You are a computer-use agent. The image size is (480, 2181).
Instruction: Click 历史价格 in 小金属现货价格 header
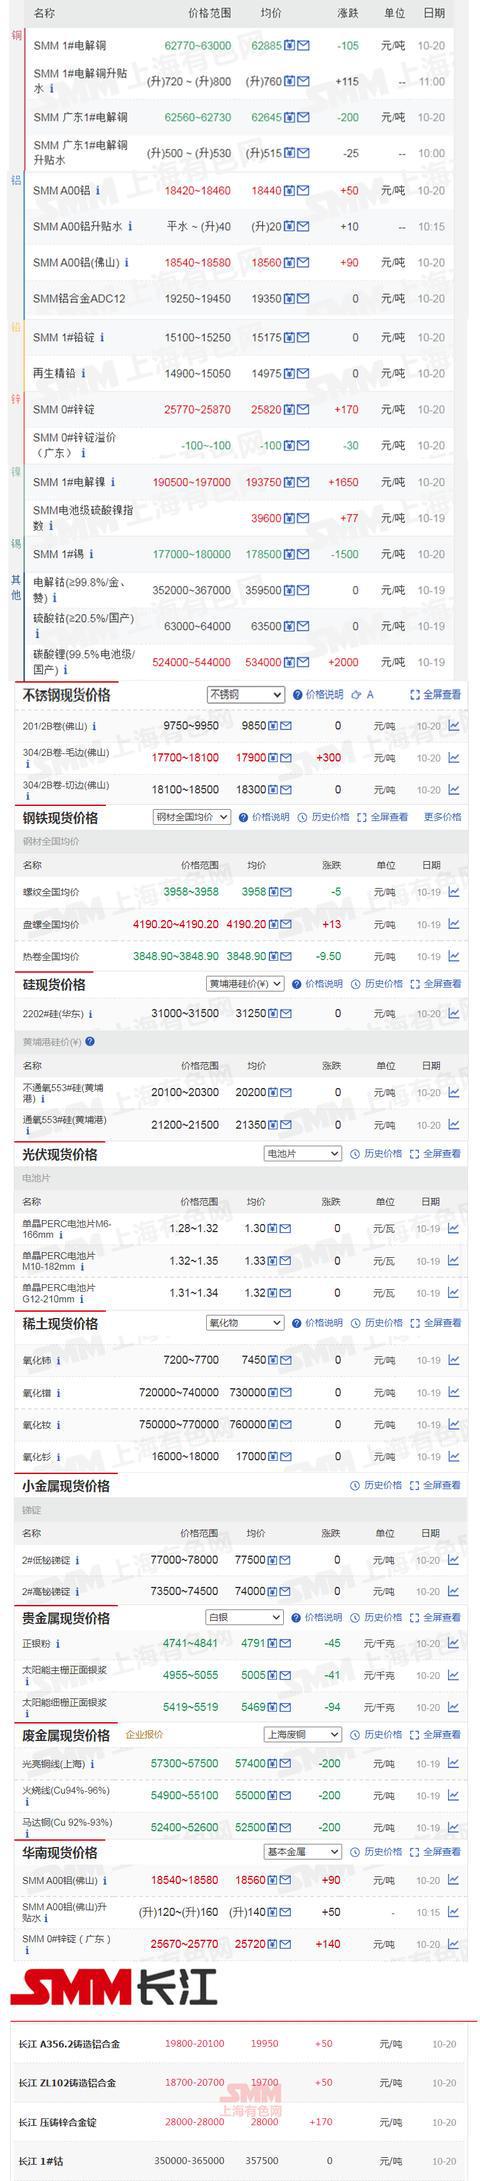coord(376,1486)
